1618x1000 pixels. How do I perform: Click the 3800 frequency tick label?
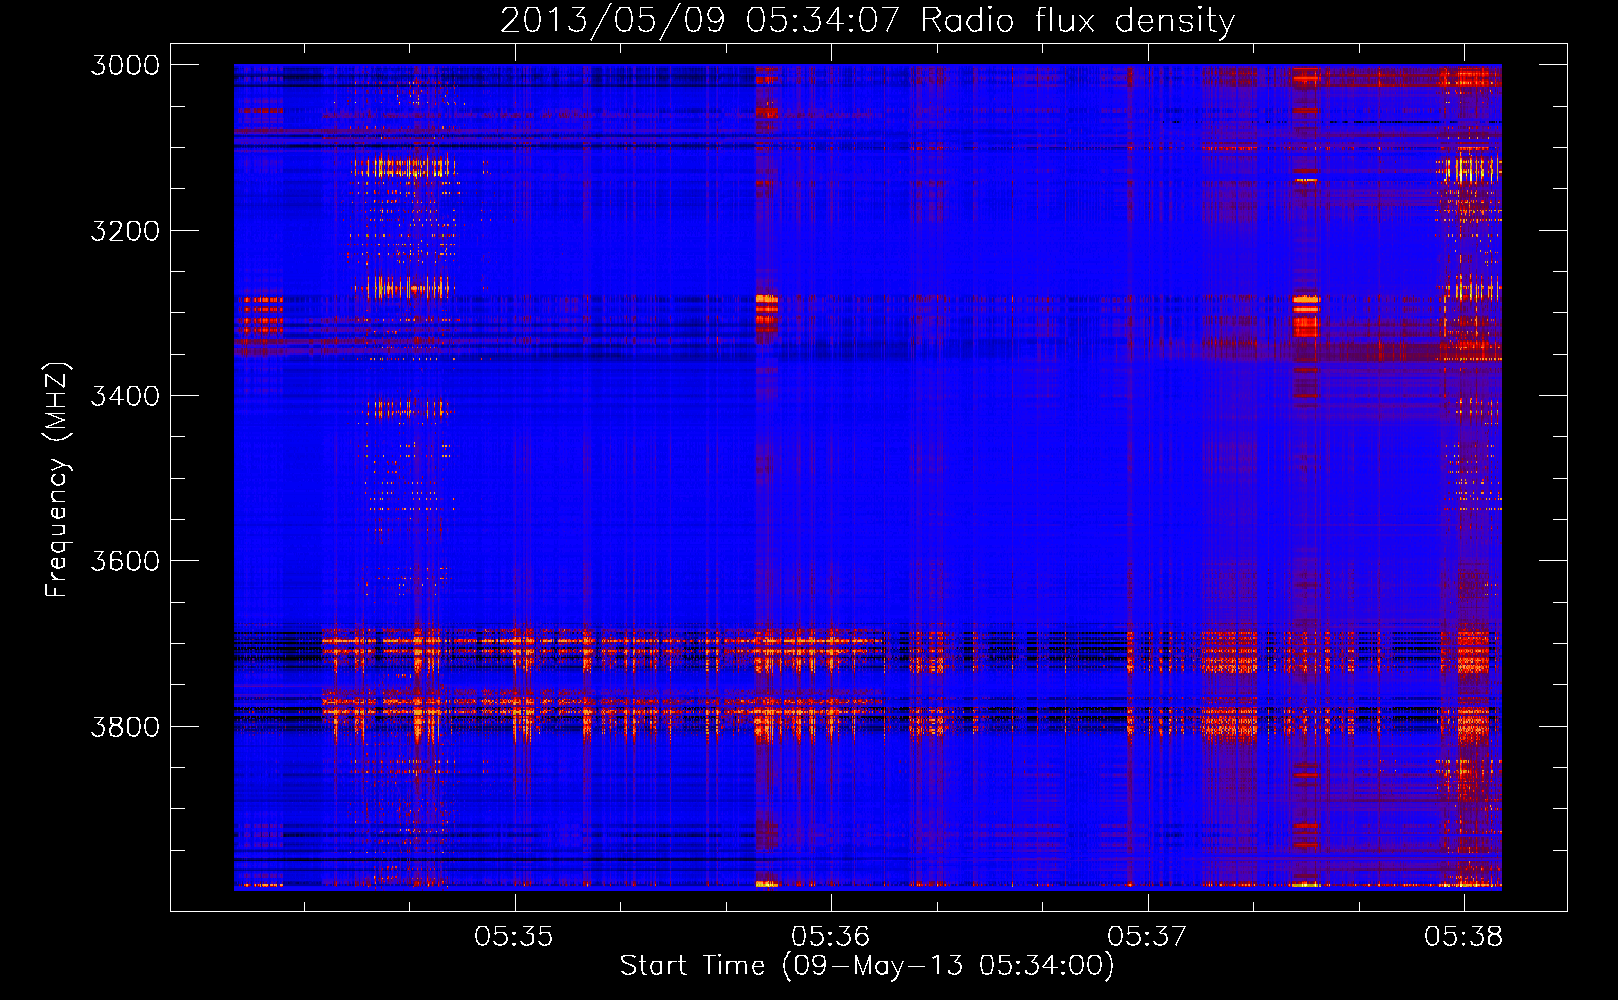coord(125,726)
